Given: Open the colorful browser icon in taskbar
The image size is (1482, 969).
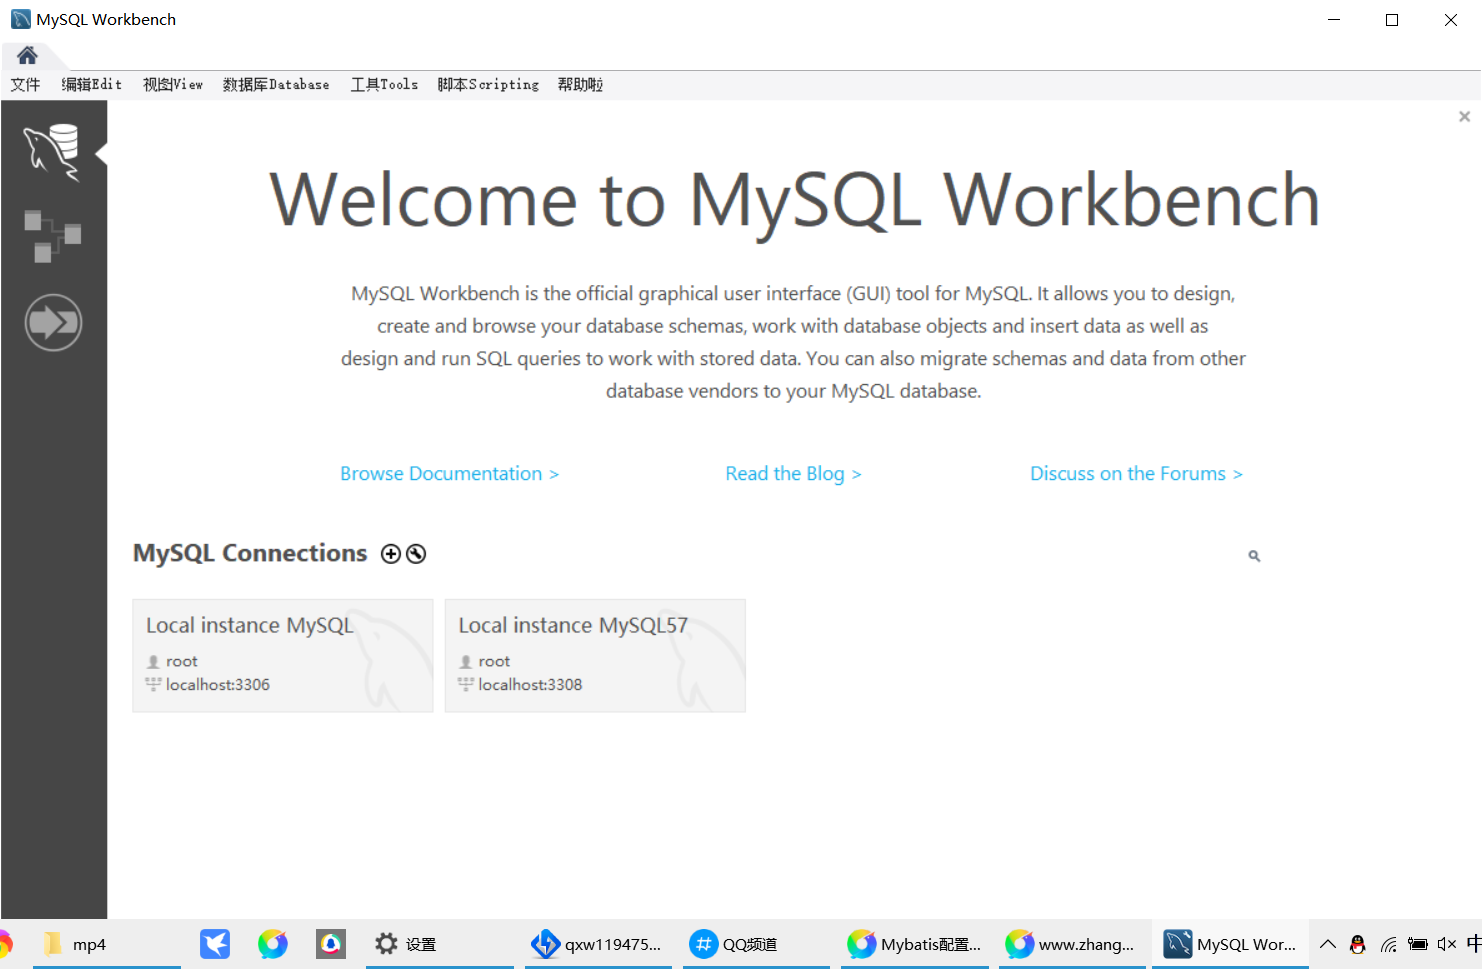Looking at the screenshot, I should tap(272, 944).
